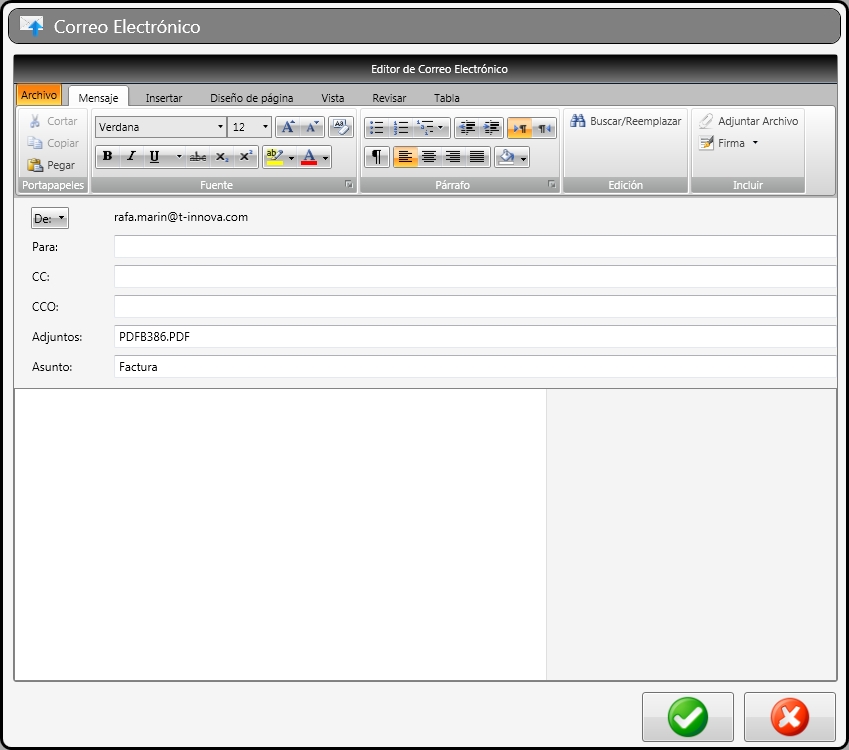Toggle right-to-left text direction
Screen dimensions: 849x750
point(544,128)
